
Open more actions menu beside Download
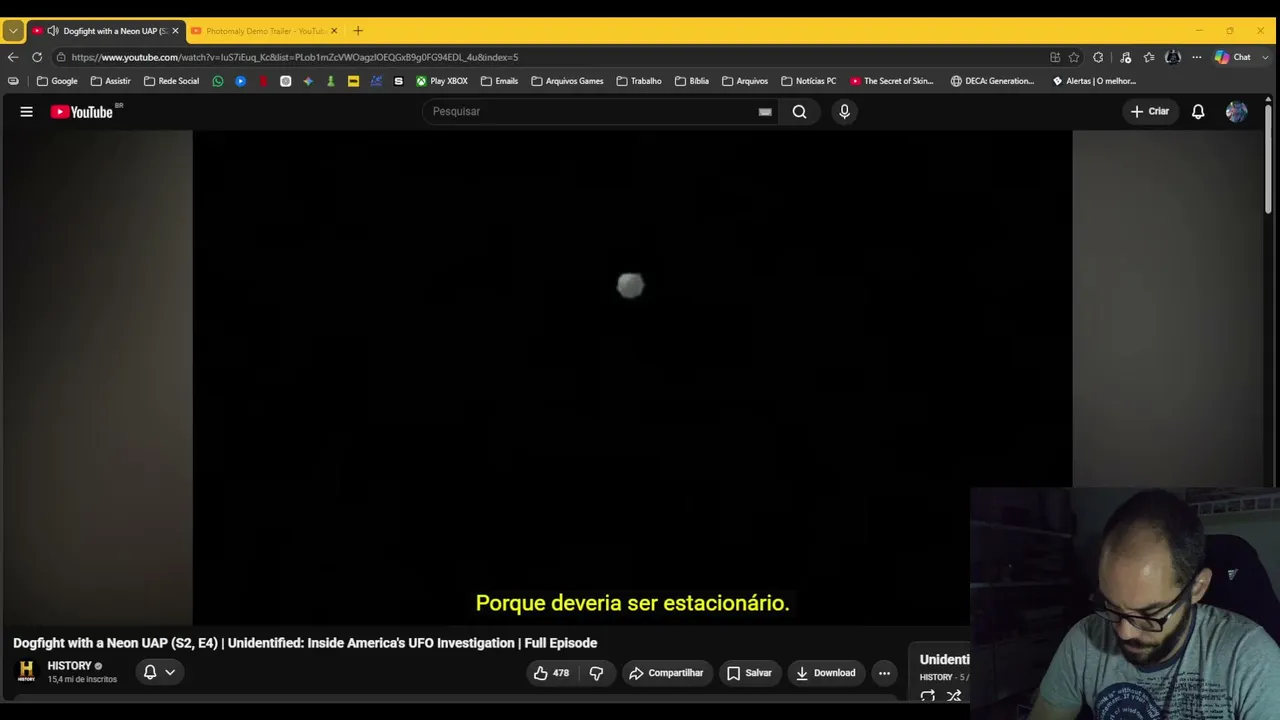point(884,673)
